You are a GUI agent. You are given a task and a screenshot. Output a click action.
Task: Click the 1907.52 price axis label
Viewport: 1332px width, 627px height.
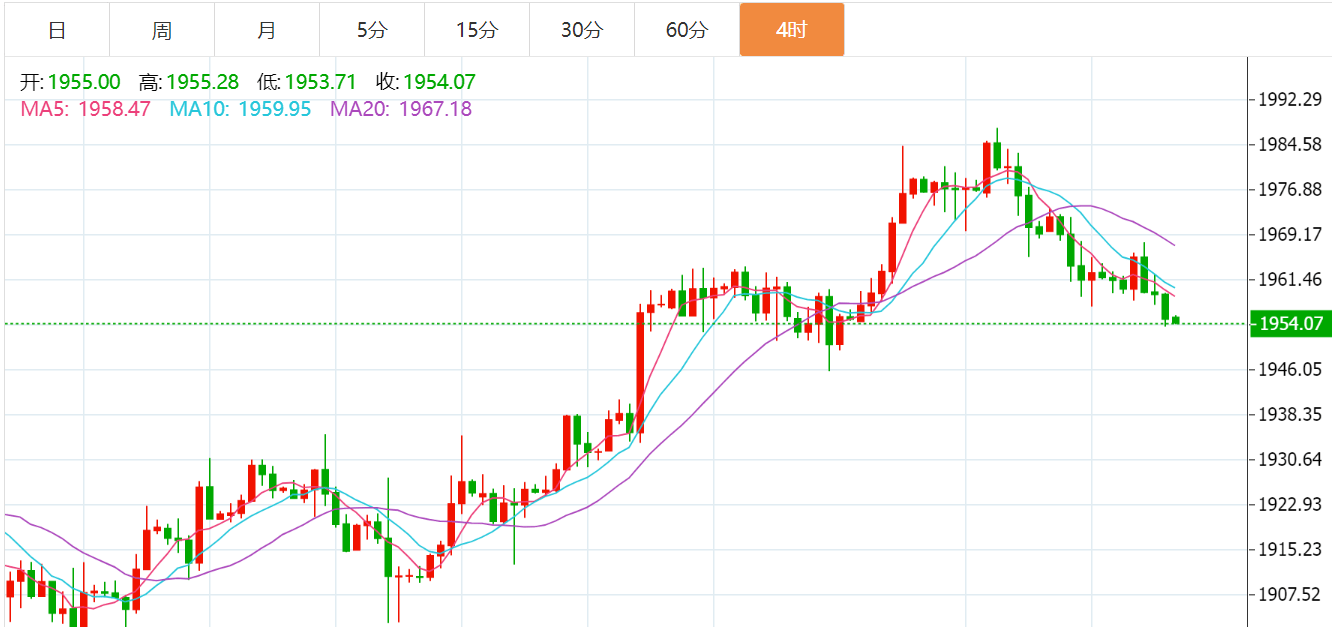click(x=1290, y=595)
